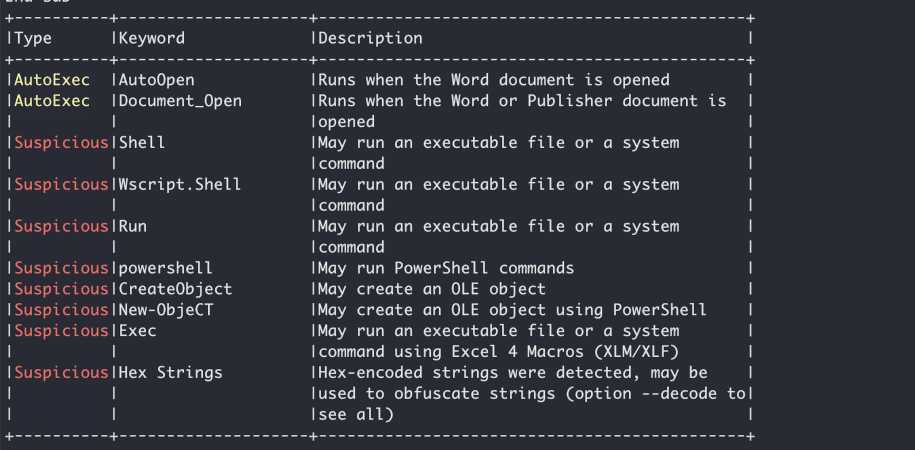
Task: Click the Type column header
Action: [33, 39]
